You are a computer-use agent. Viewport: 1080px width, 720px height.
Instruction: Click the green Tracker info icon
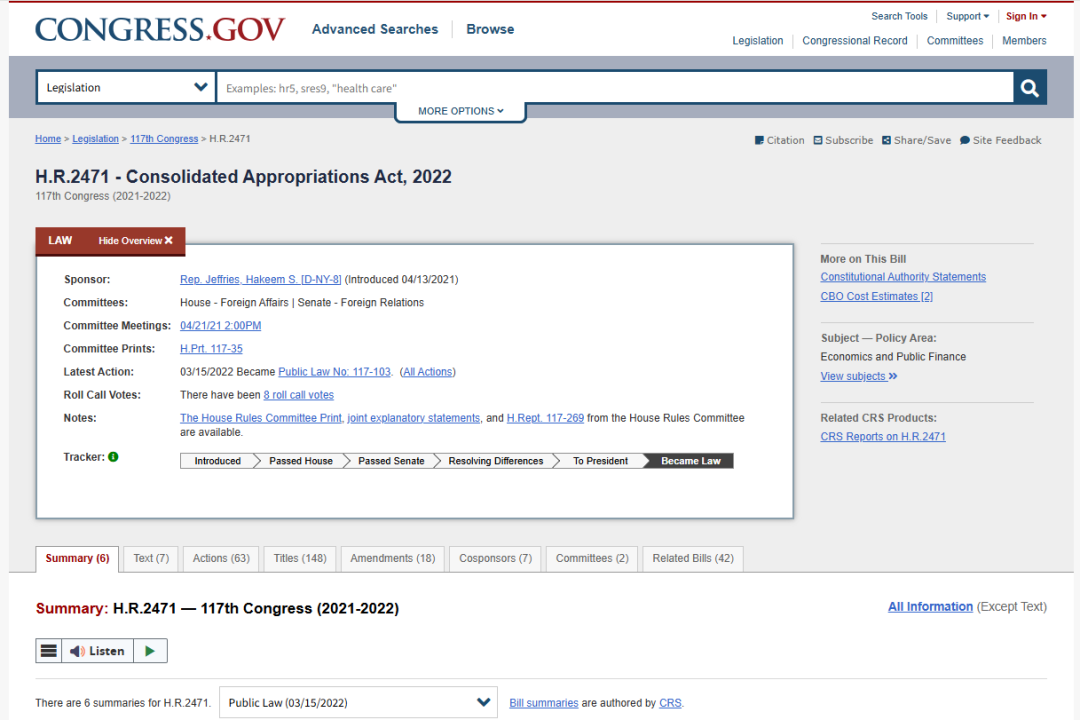(x=113, y=457)
